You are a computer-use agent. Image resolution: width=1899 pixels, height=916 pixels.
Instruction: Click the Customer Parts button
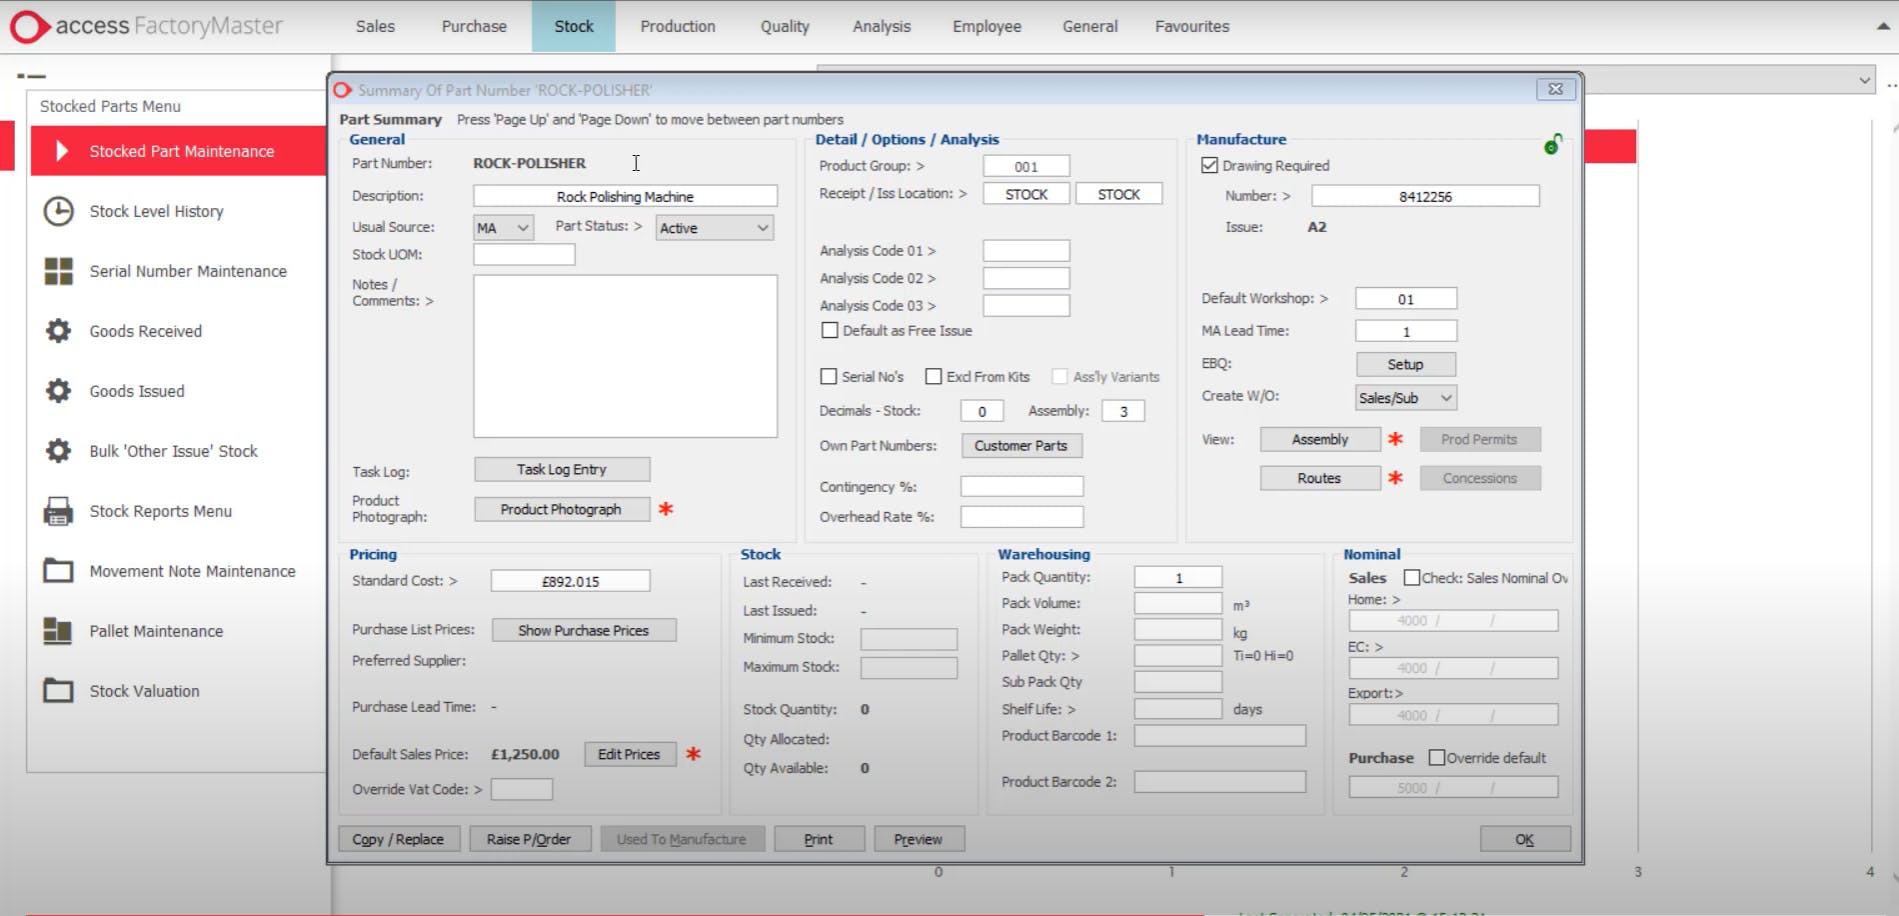pyautogui.click(x=1021, y=445)
